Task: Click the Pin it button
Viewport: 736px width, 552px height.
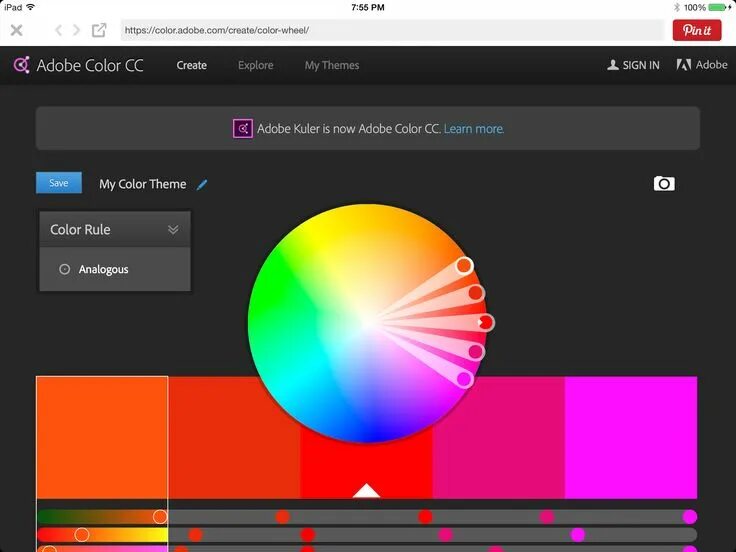Action: (x=697, y=31)
